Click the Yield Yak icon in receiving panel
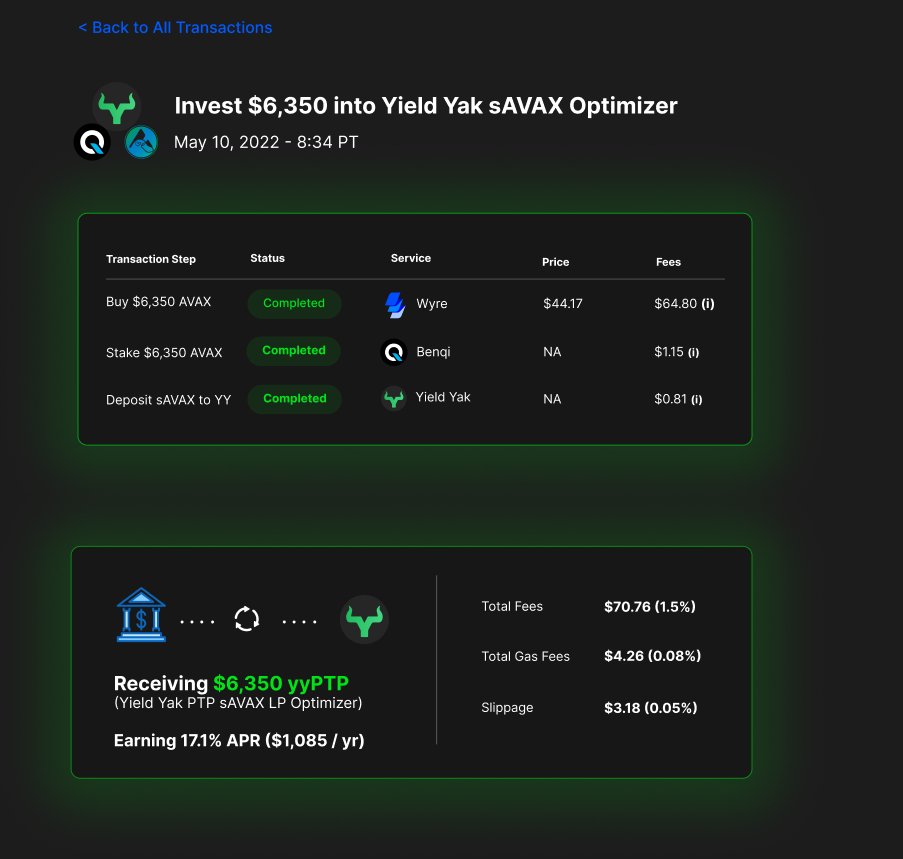 (364, 619)
